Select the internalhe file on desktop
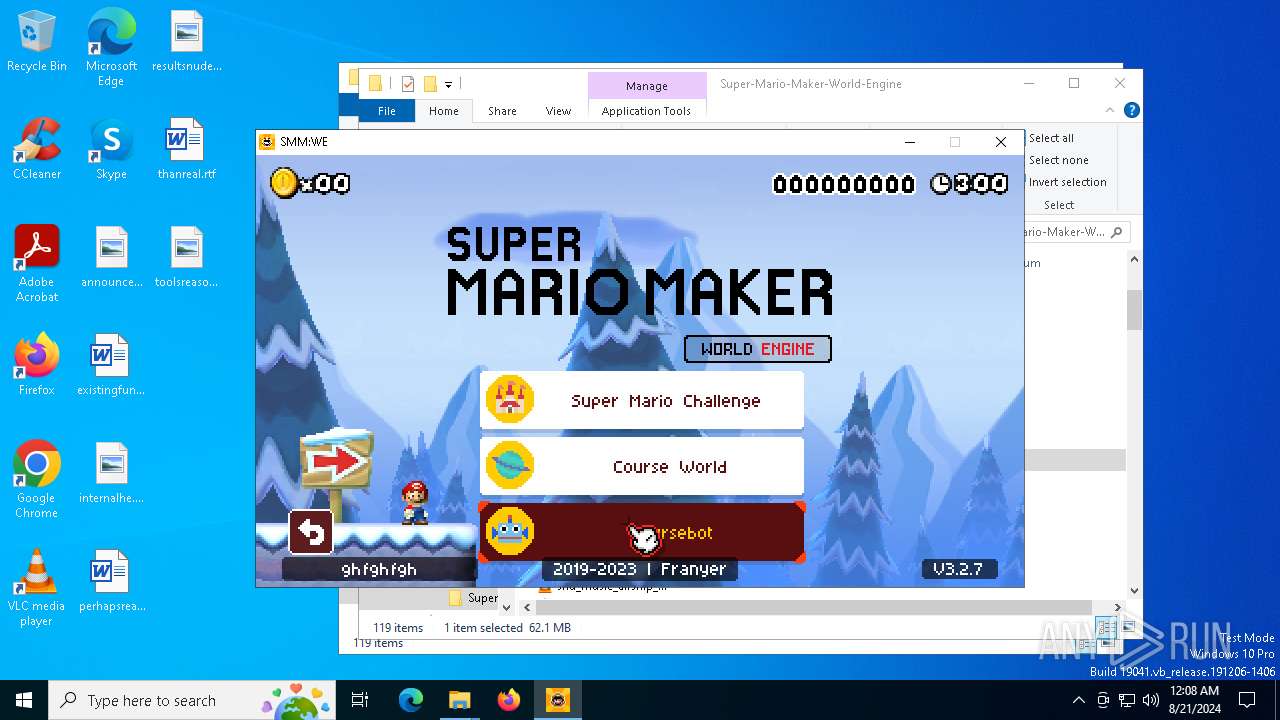1280x720 pixels. 111,474
